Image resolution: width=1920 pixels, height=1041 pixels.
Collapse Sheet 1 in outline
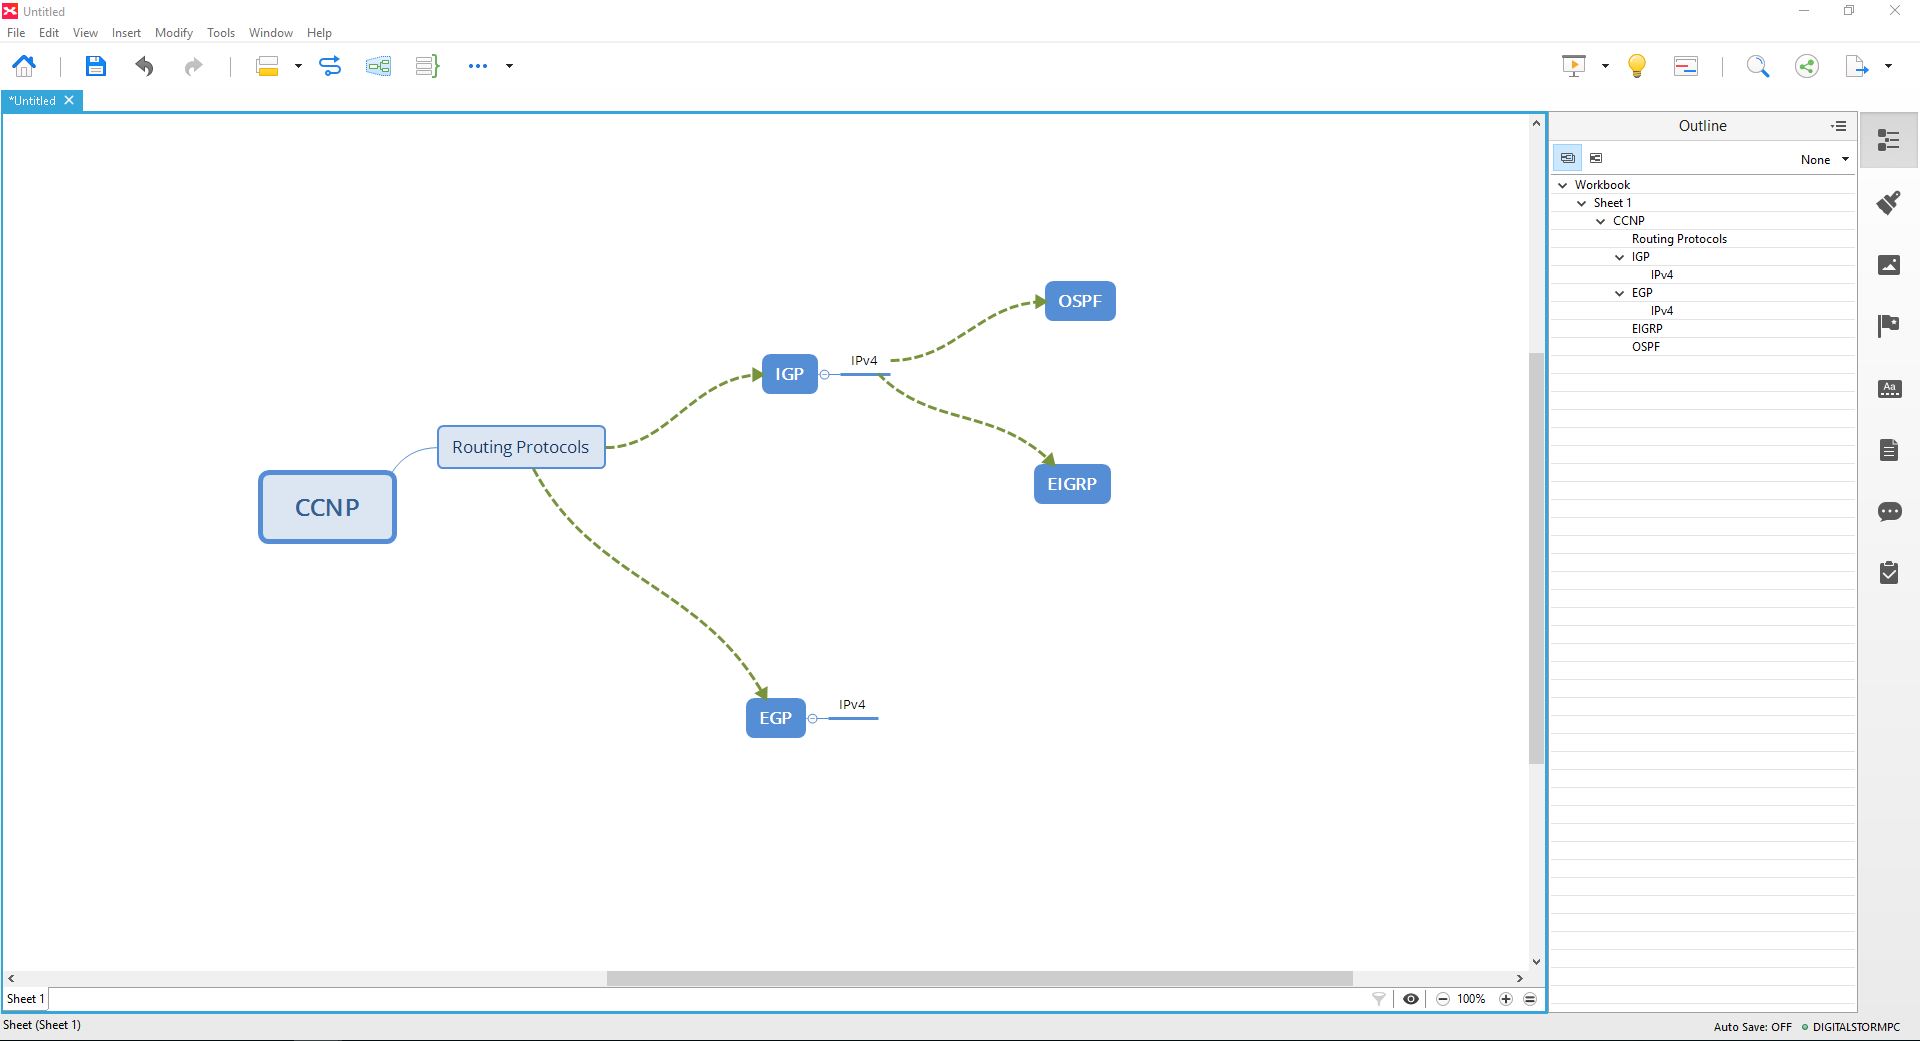(1582, 203)
